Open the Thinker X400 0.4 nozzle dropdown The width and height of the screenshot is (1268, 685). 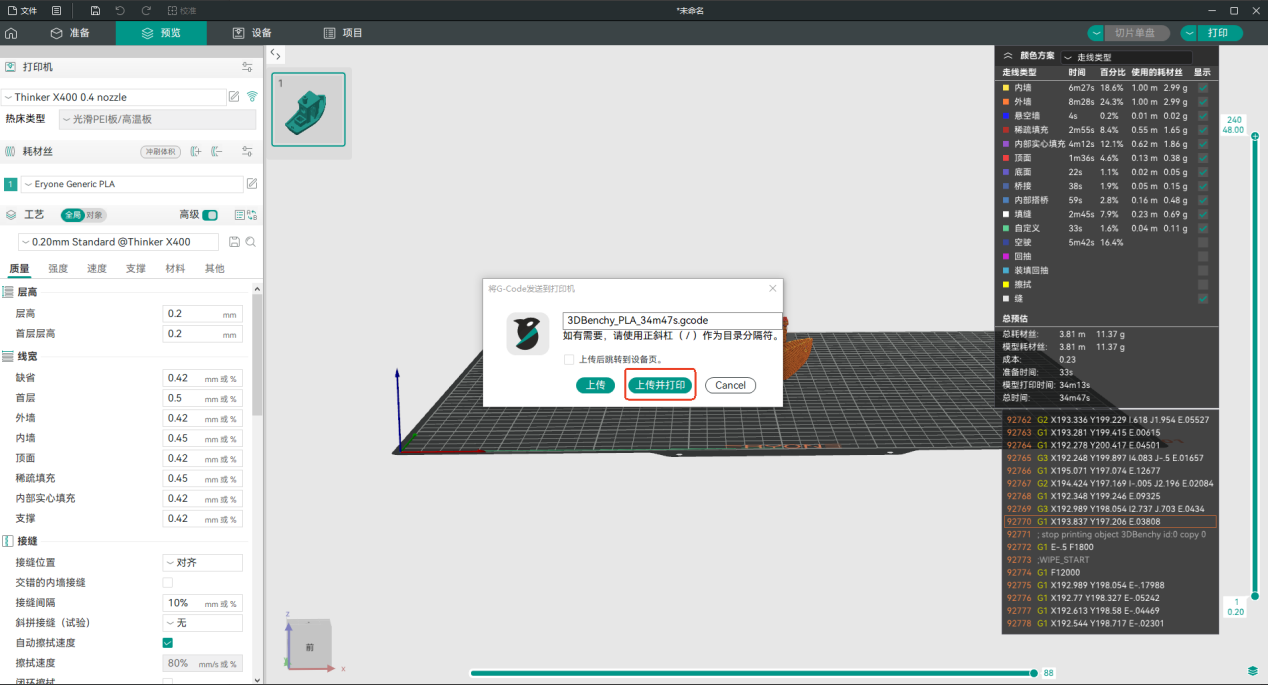click(x=114, y=97)
